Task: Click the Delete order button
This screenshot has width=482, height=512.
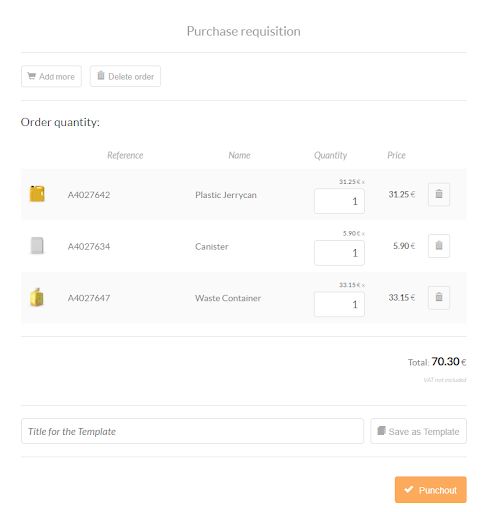Action: pyautogui.click(x=125, y=76)
